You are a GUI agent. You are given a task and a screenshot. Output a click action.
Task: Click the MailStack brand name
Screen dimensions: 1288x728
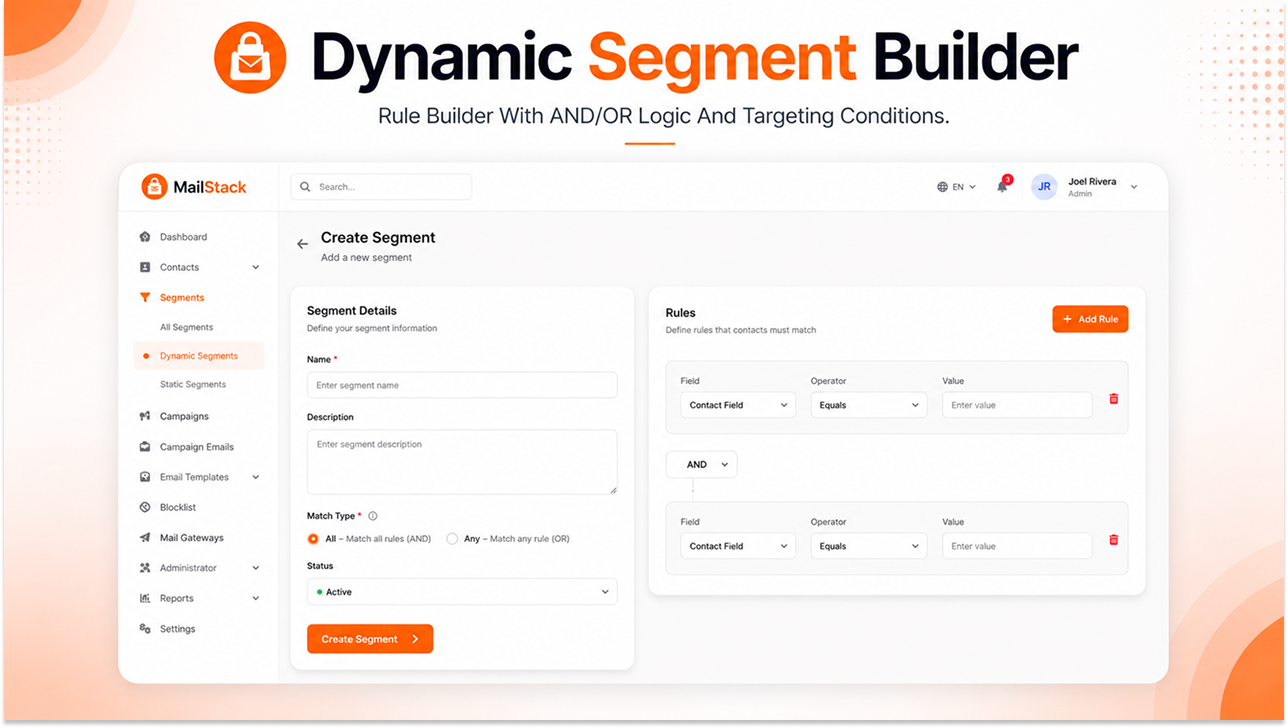(x=210, y=187)
